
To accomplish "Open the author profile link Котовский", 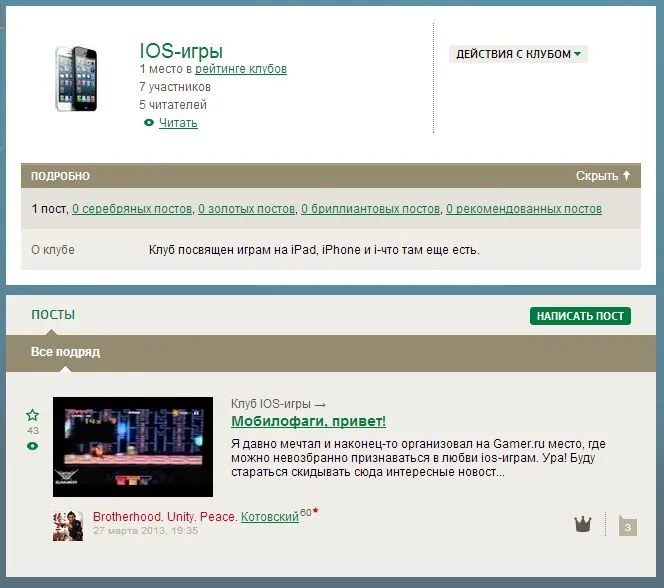I will (x=270, y=517).
